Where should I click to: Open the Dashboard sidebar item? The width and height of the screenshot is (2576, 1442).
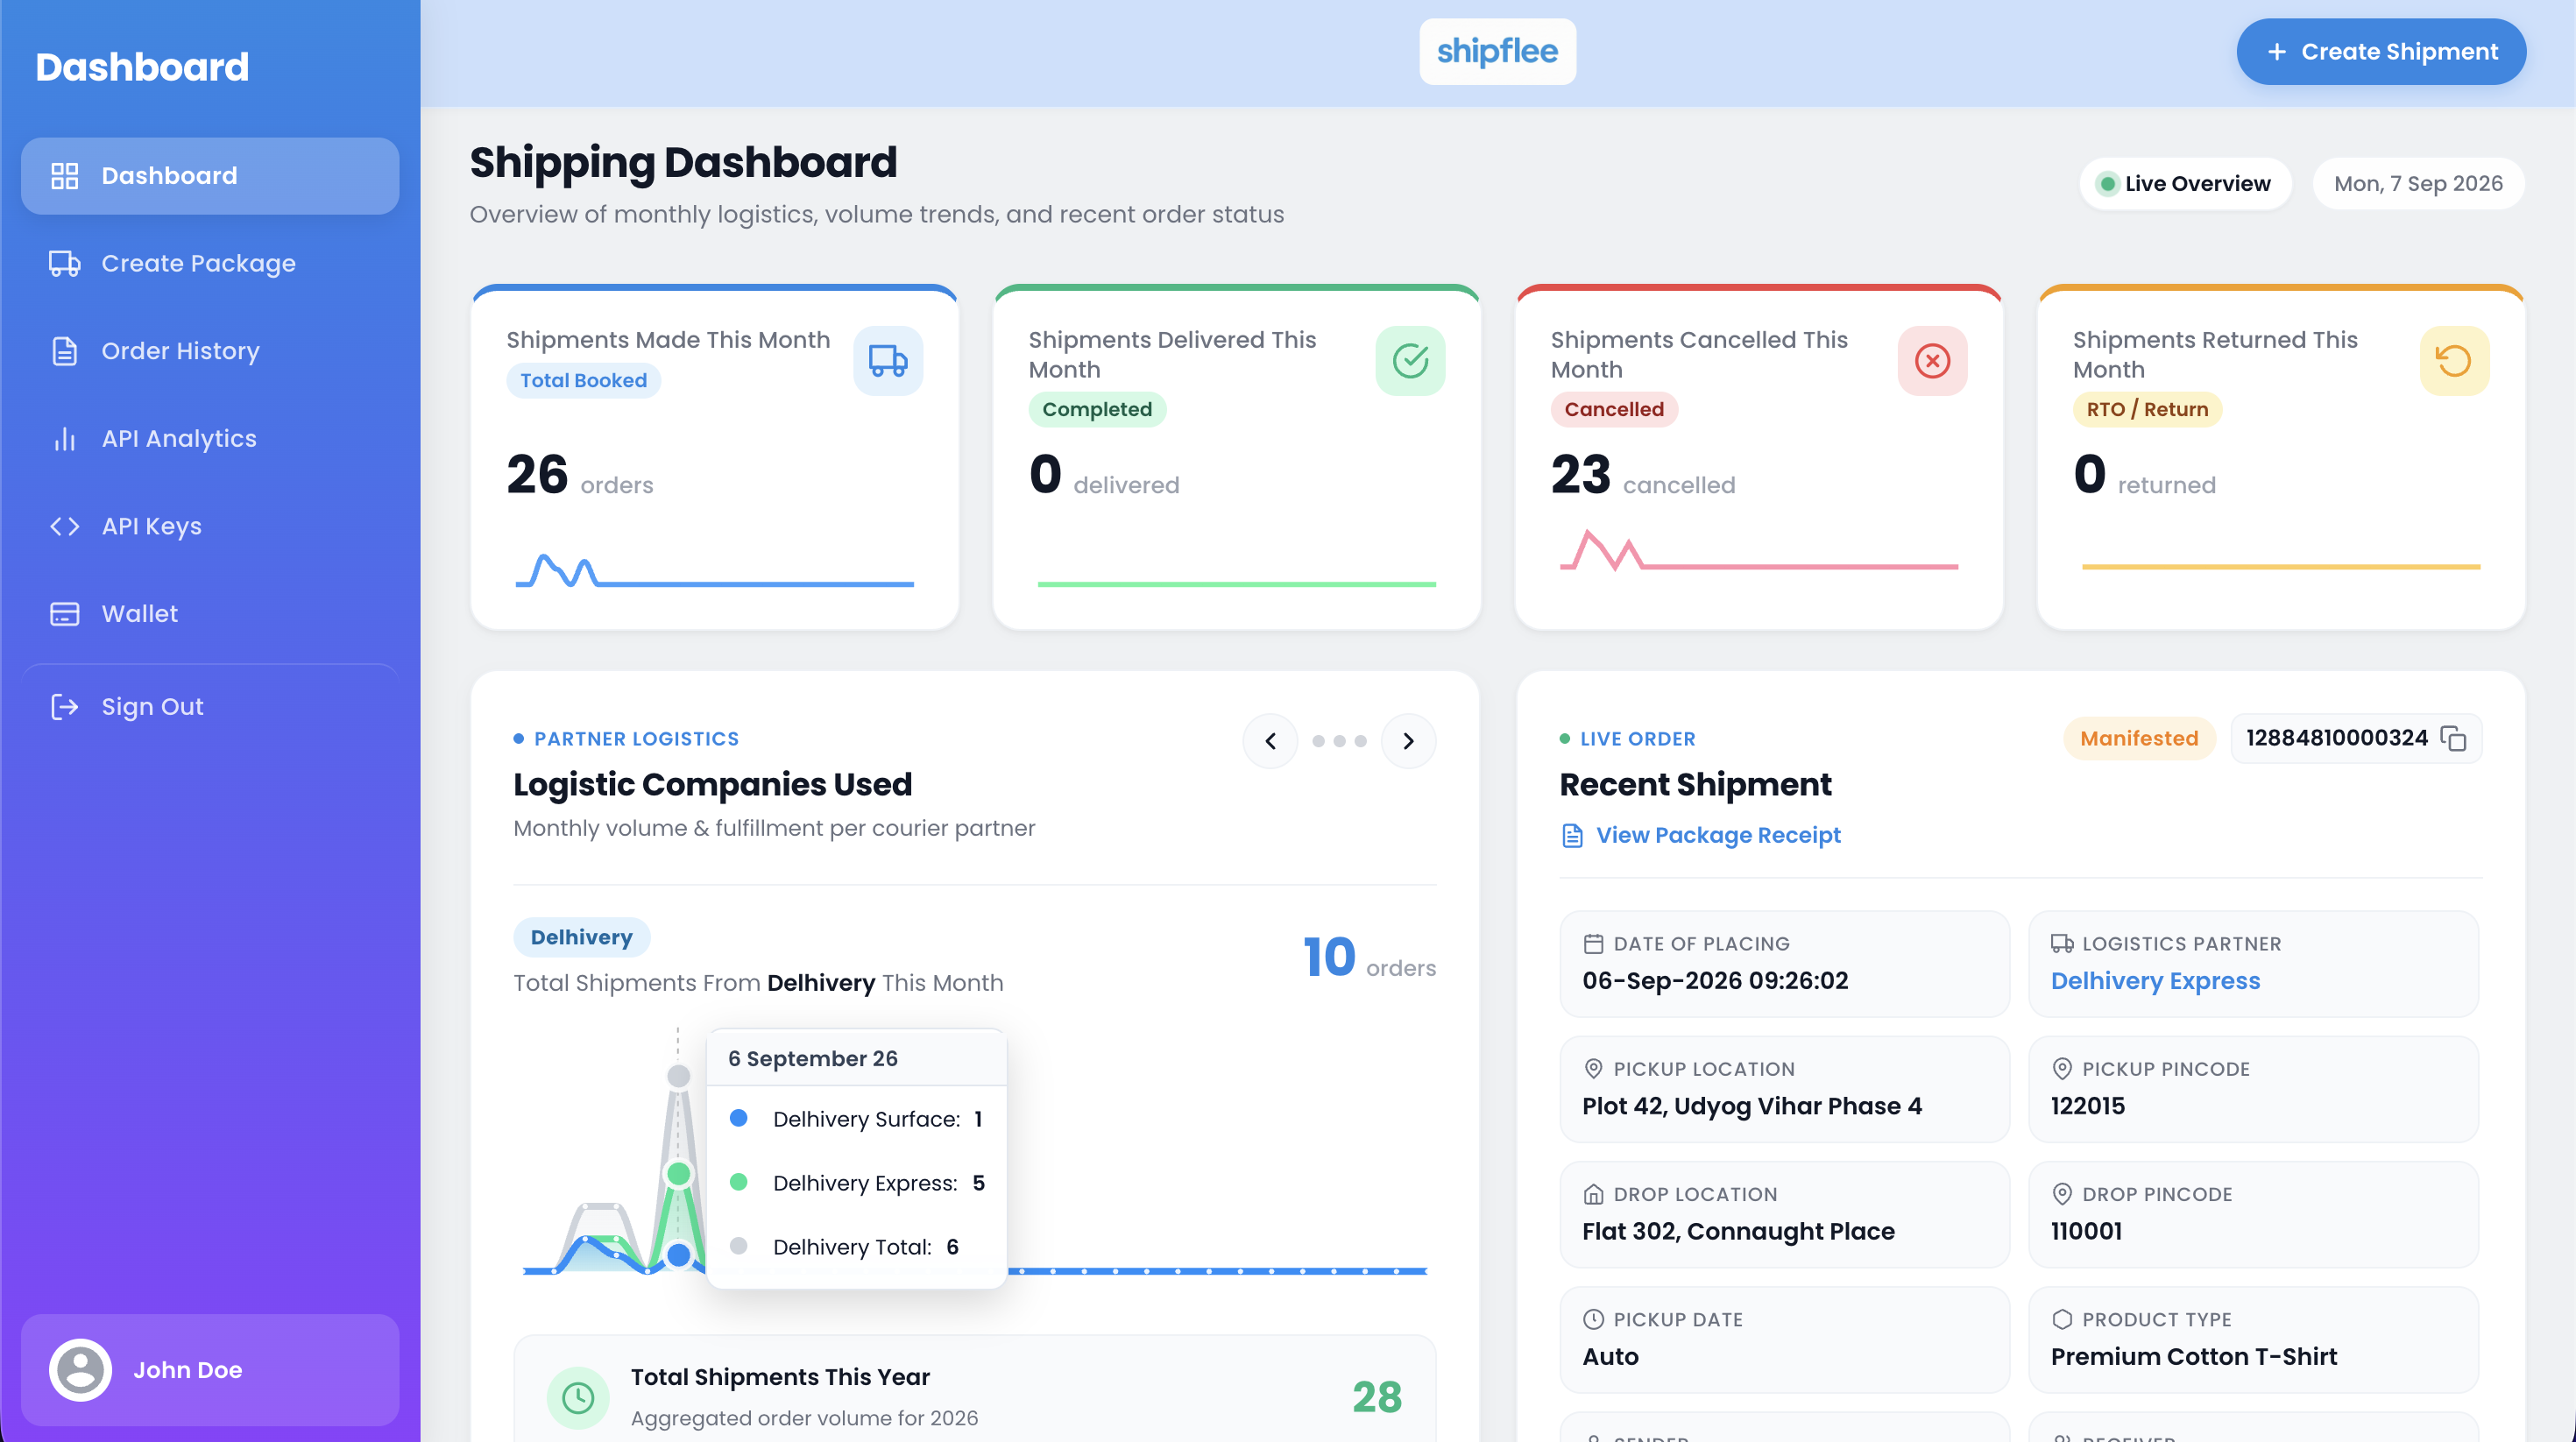(210, 176)
